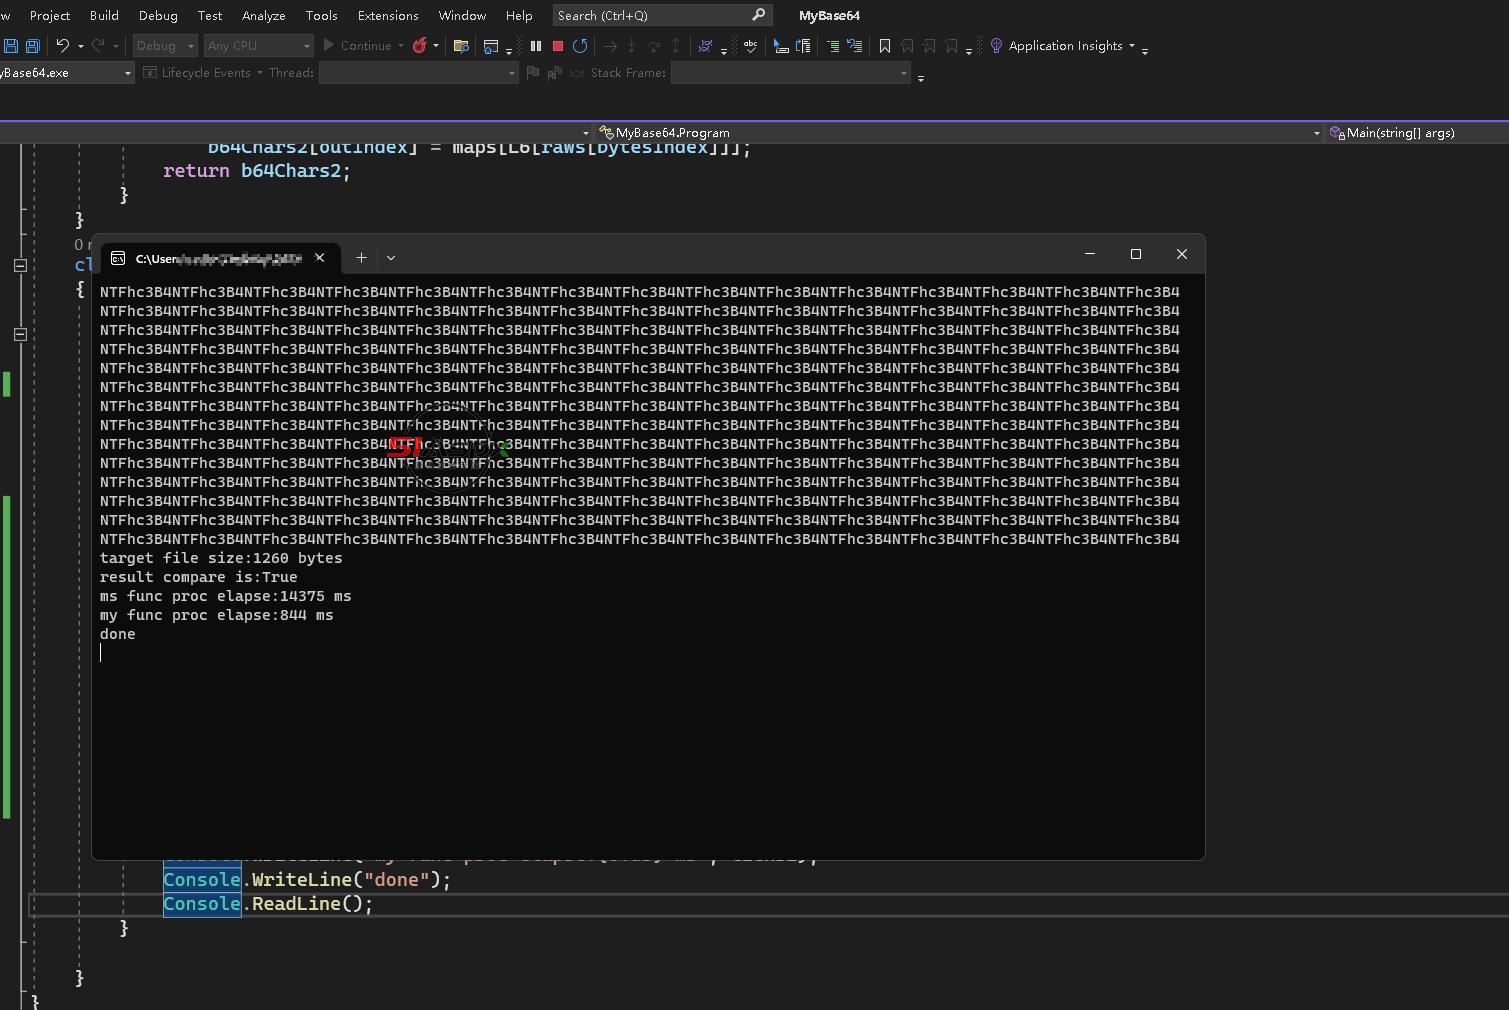This screenshot has height=1010, width=1509.
Task: Open the Extensions menu
Action: [387, 15]
